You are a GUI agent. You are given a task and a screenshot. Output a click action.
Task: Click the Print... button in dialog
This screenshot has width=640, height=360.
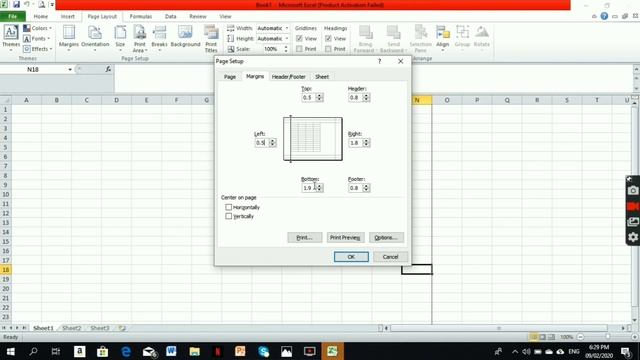click(x=304, y=238)
